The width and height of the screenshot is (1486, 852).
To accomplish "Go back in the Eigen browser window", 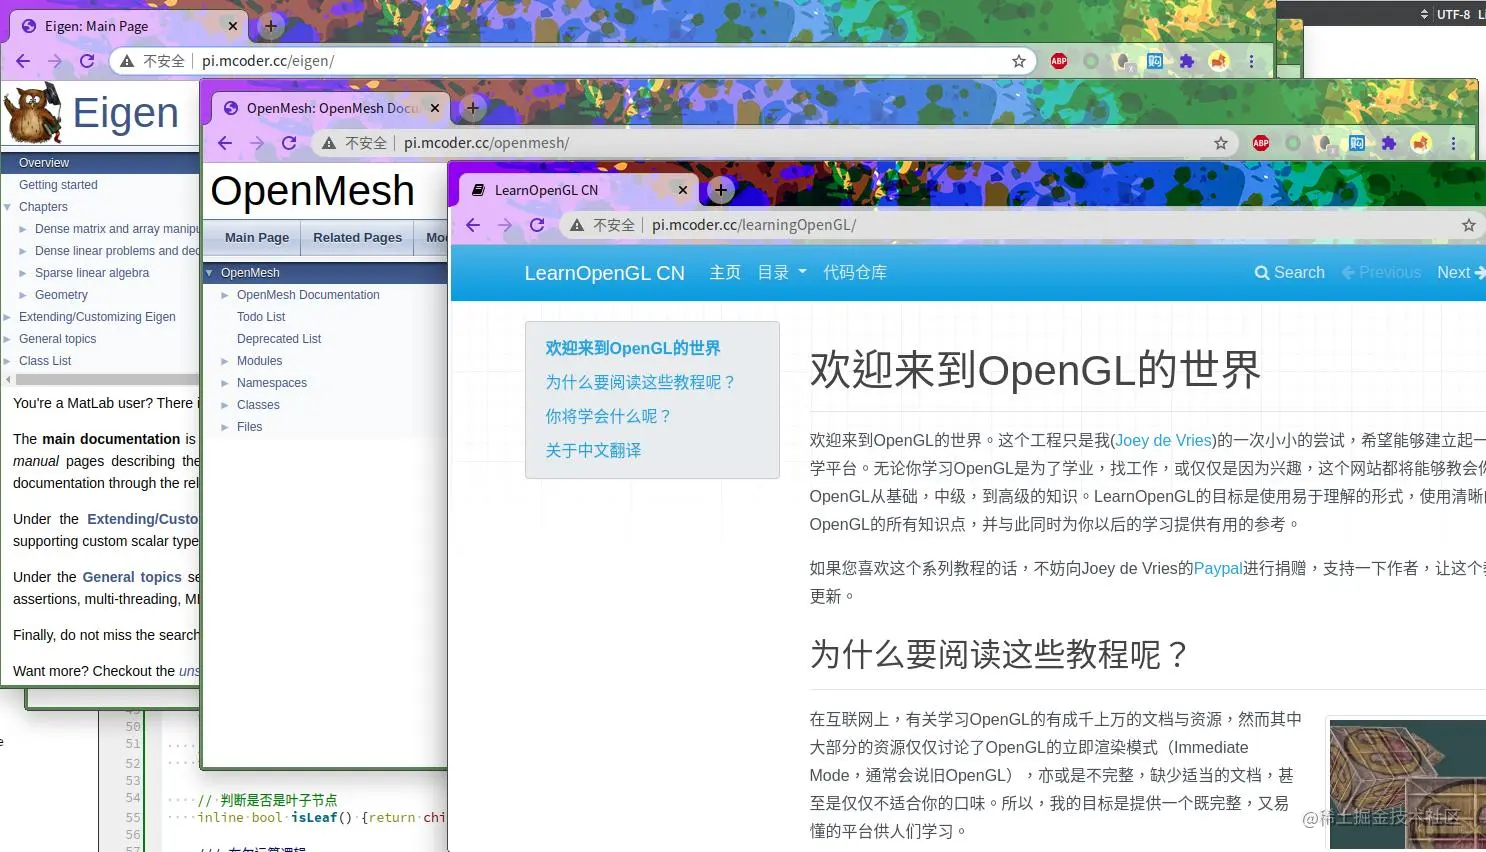I will click(23, 61).
